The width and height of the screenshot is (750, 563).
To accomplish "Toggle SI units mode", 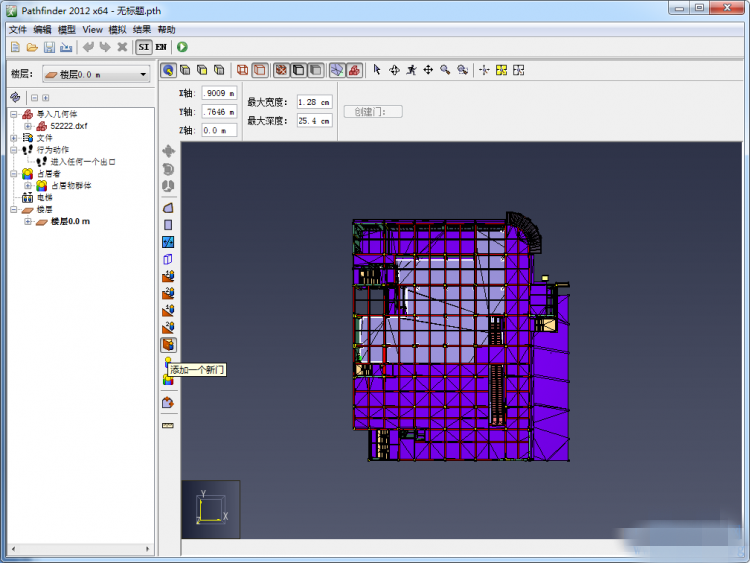I will (x=144, y=47).
